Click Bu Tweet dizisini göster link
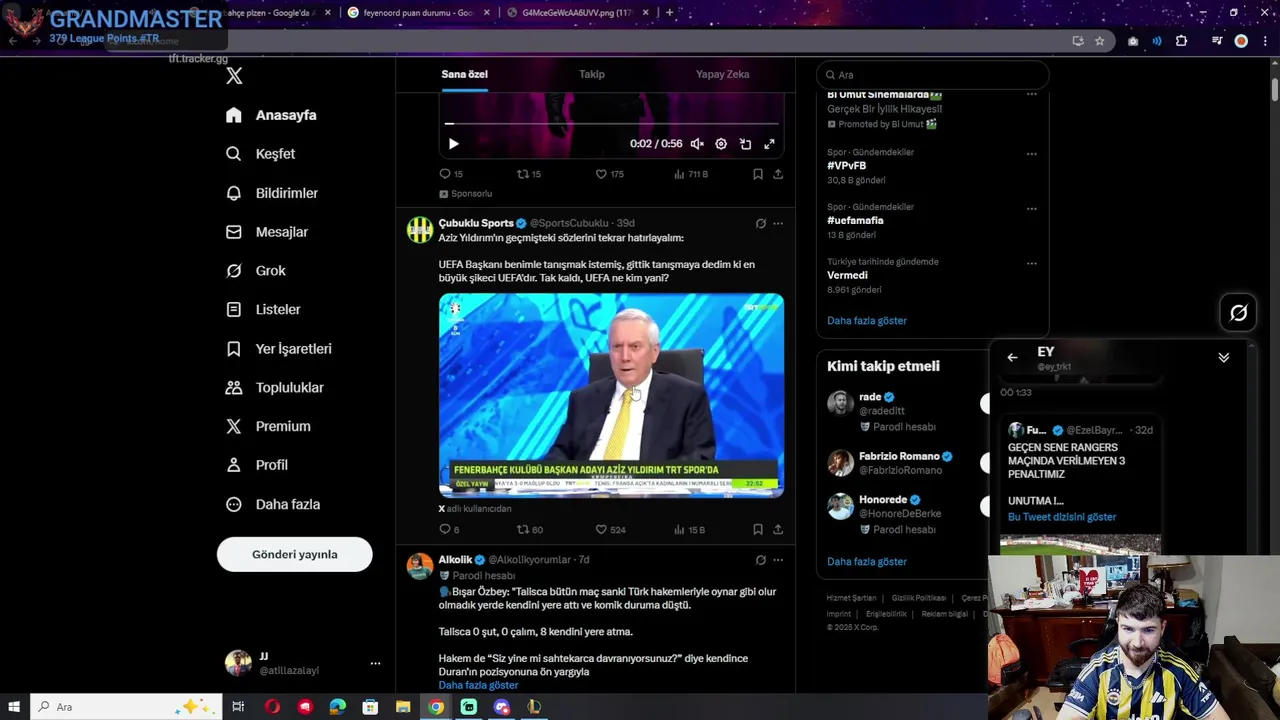 pos(1062,517)
